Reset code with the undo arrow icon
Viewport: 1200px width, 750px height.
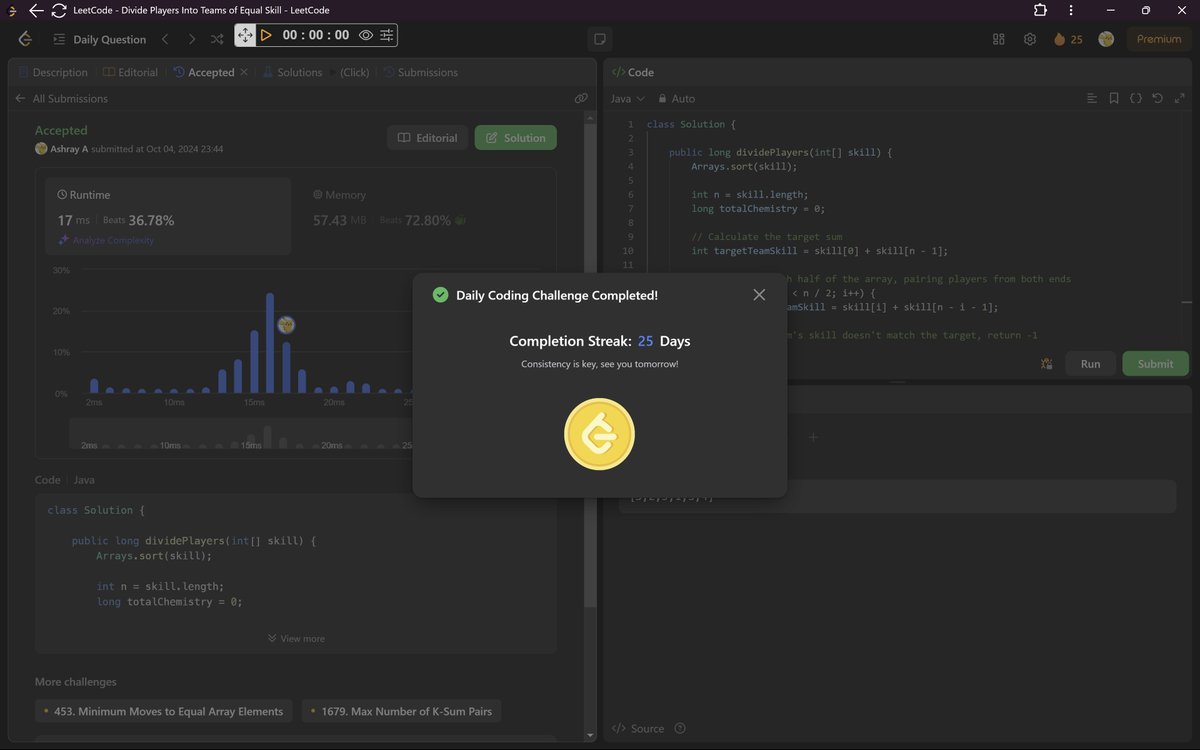click(x=1158, y=99)
